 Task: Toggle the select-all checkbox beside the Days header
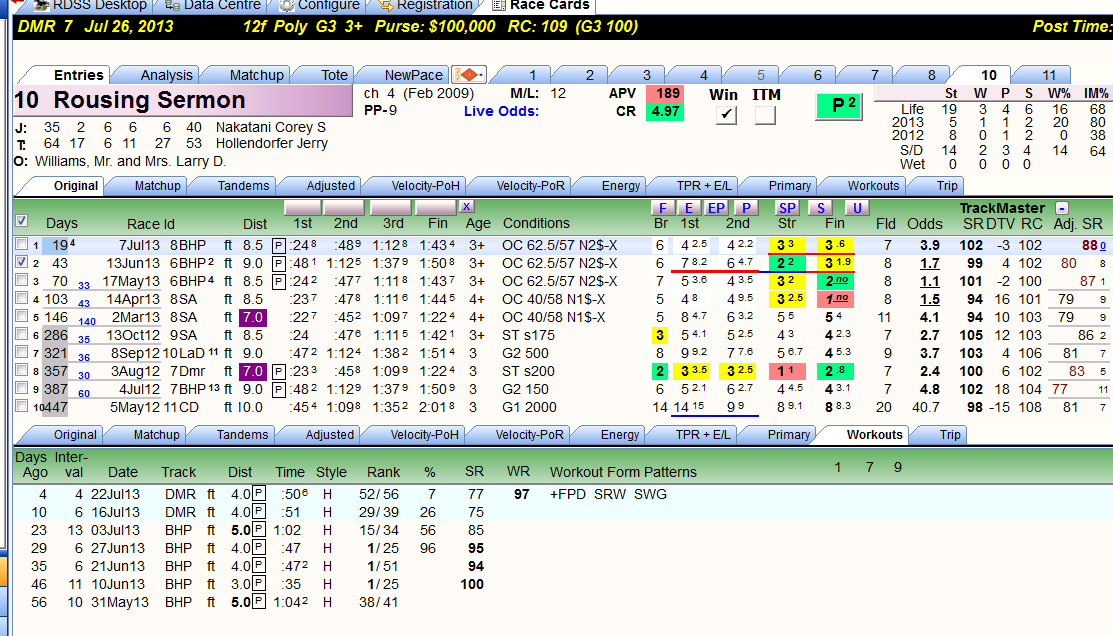coord(22,221)
